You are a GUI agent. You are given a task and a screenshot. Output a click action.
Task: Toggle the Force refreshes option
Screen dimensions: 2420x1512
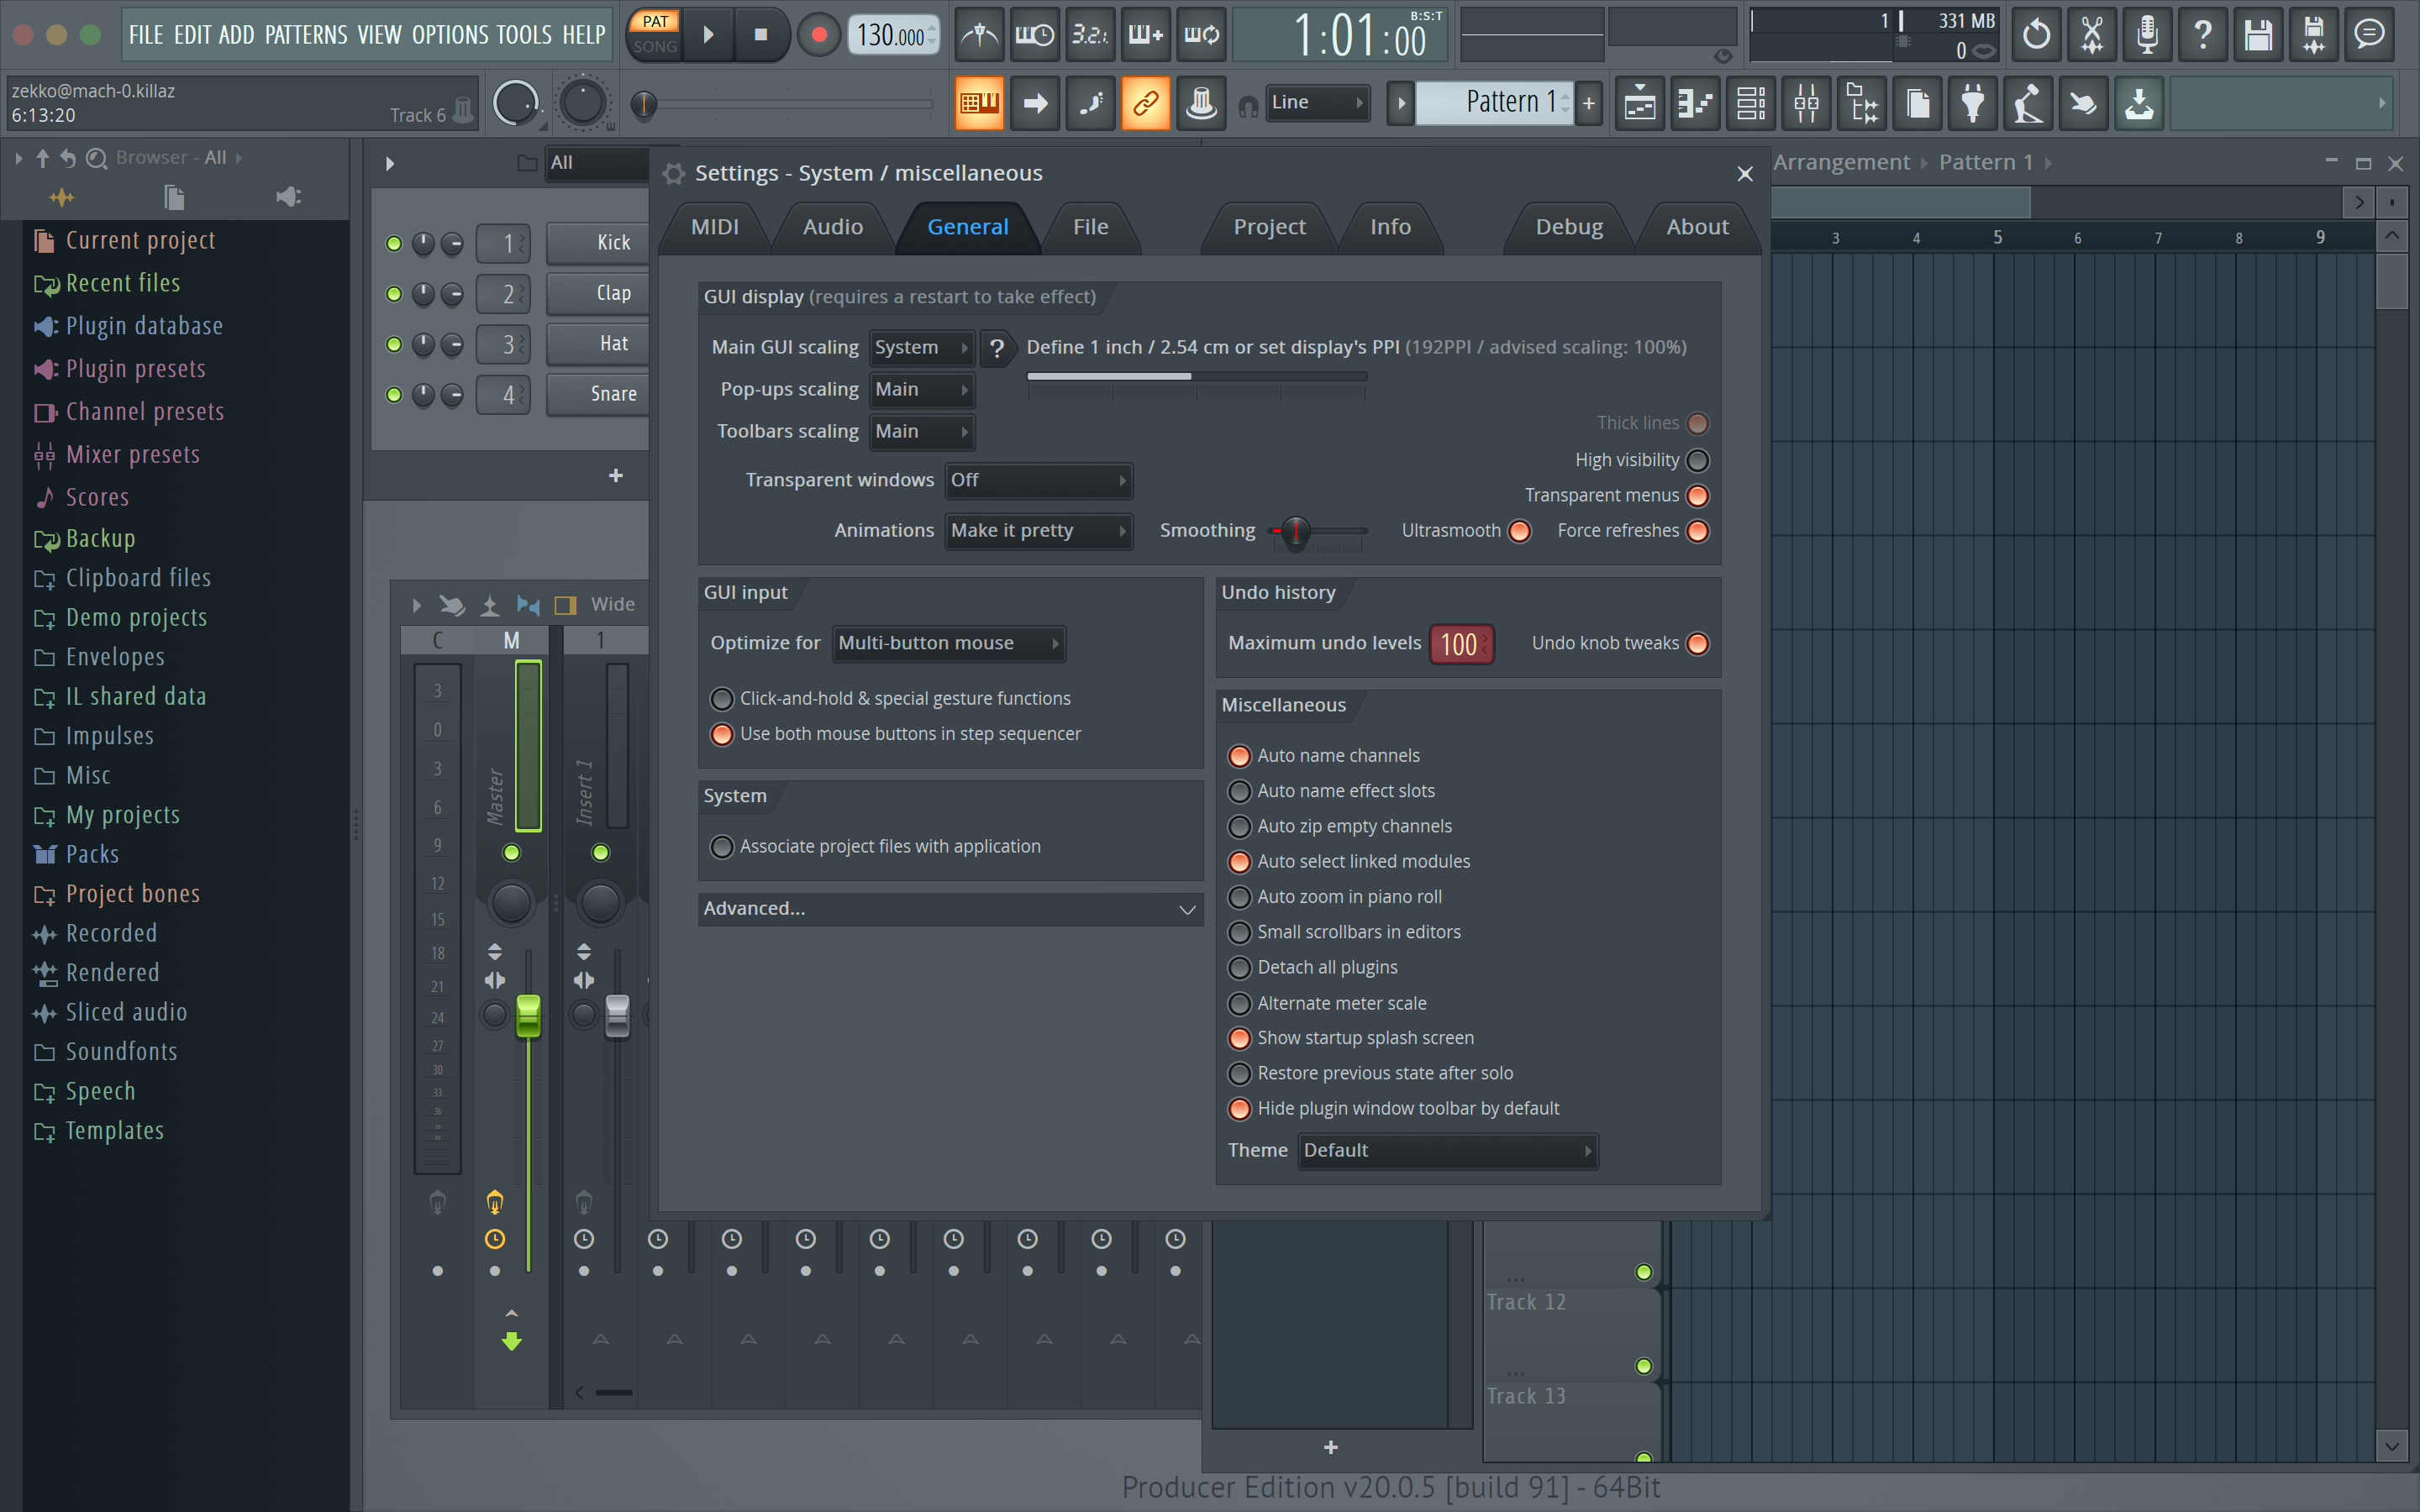pos(1697,531)
